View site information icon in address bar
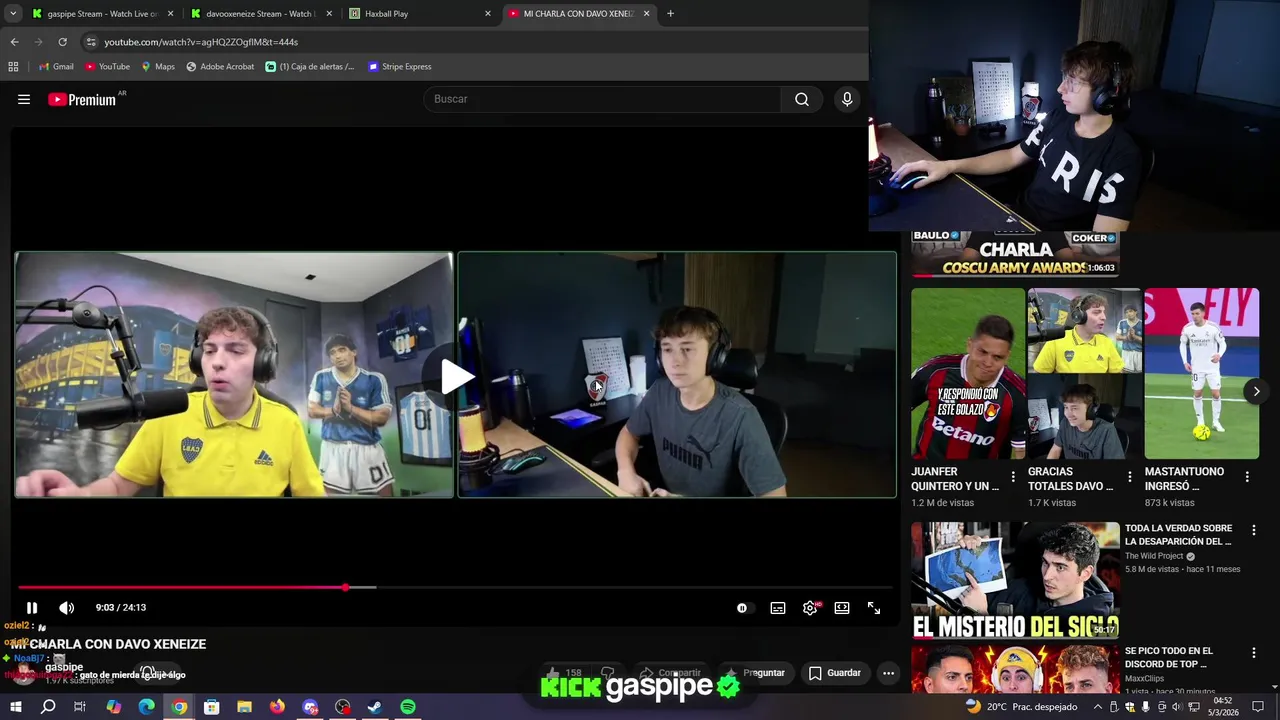This screenshot has height=720, width=1280. coord(91,42)
